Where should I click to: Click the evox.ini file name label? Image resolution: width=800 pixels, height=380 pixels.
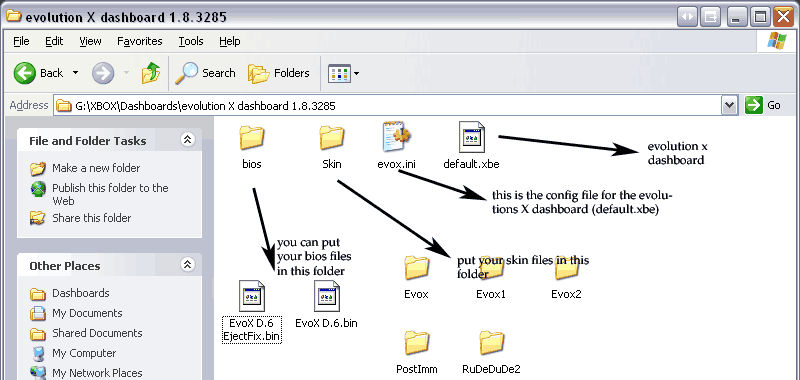coord(396,164)
